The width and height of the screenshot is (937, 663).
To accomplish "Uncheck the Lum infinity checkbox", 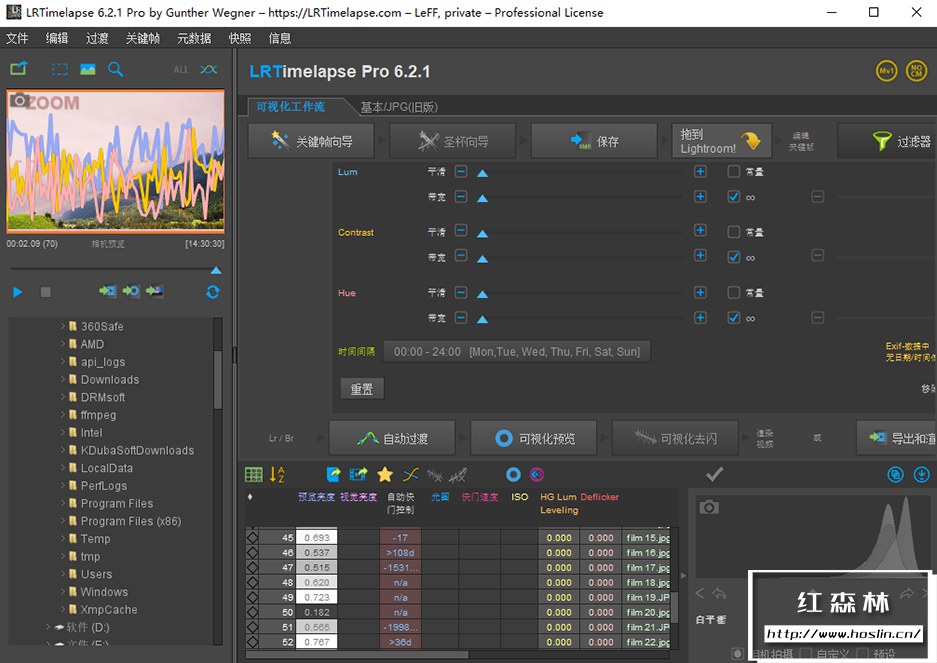I will (x=734, y=197).
